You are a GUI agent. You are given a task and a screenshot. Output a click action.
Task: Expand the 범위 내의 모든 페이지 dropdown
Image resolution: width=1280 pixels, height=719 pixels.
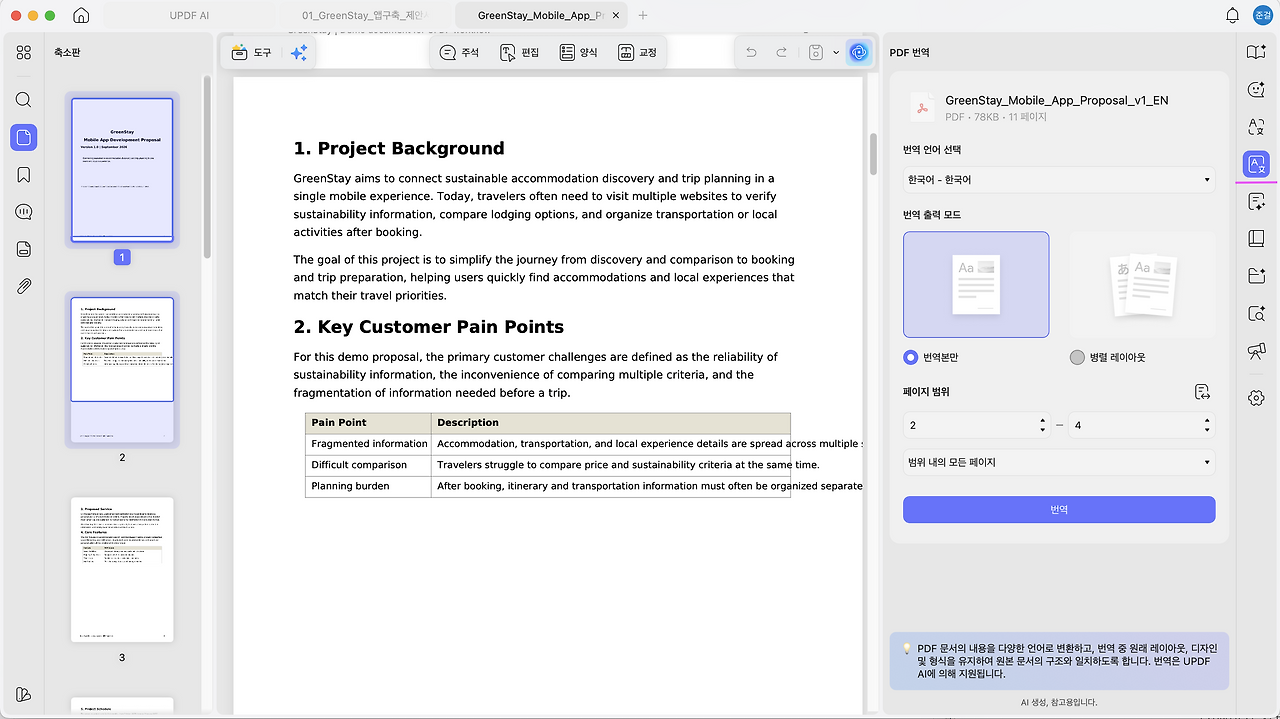[1059, 462]
